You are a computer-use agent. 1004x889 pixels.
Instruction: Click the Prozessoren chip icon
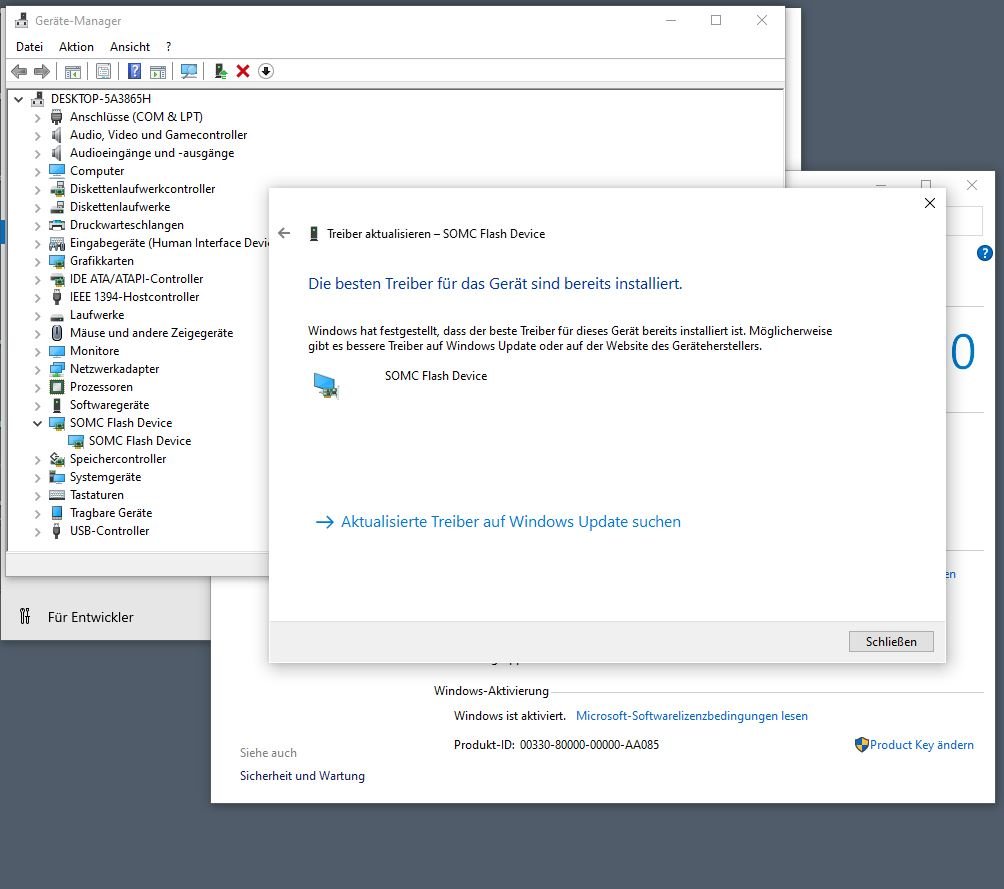tap(57, 387)
